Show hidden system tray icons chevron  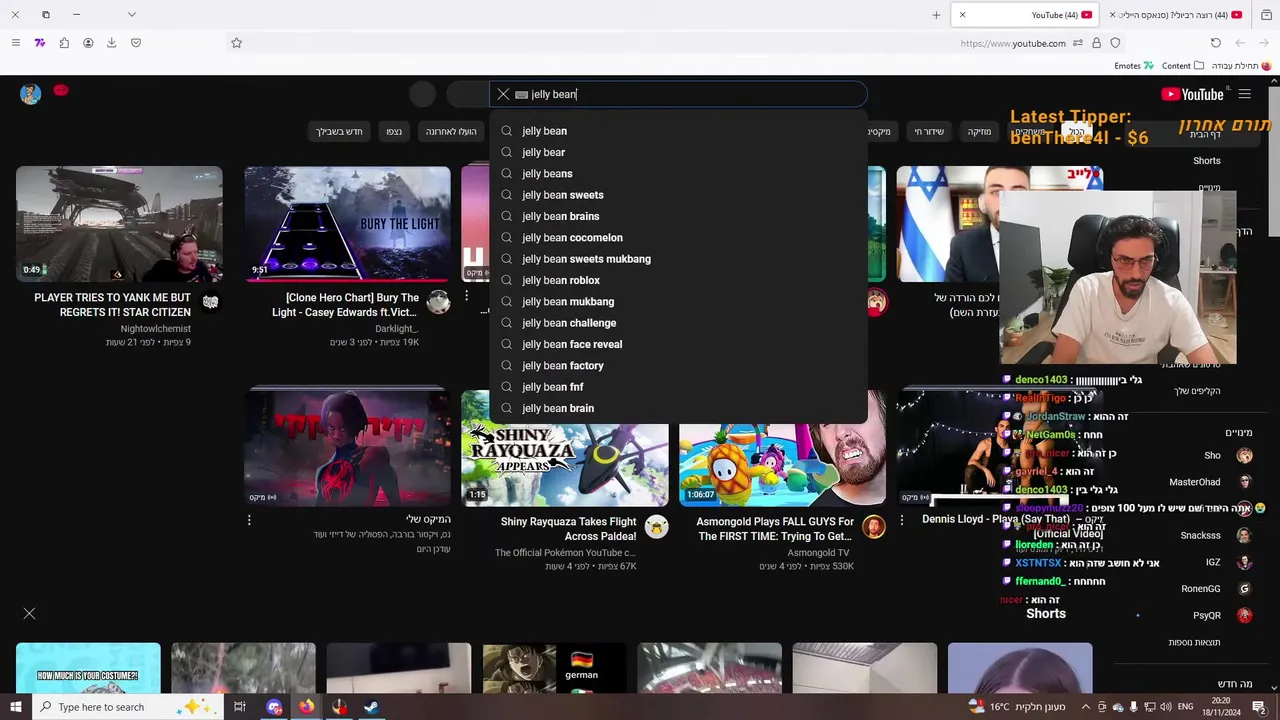tap(1087, 707)
